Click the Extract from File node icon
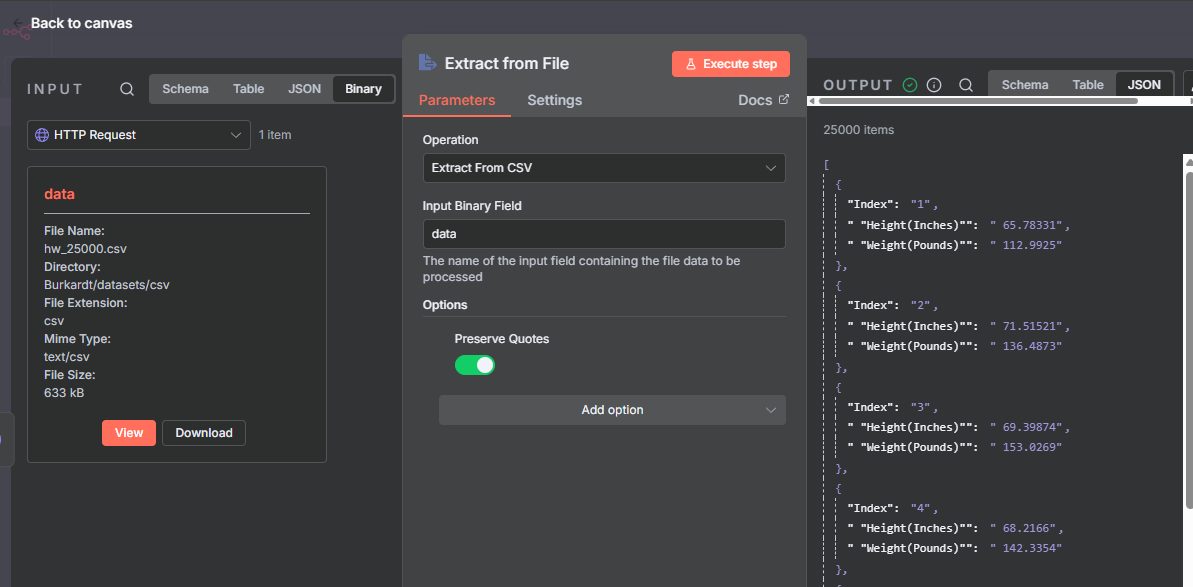Viewport: 1193px width, 587px height. (x=427, y=63)
